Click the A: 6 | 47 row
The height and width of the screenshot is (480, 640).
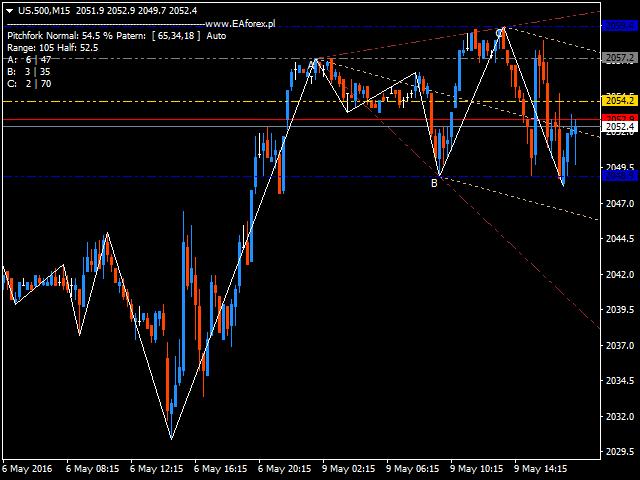(x=29, y=60)
